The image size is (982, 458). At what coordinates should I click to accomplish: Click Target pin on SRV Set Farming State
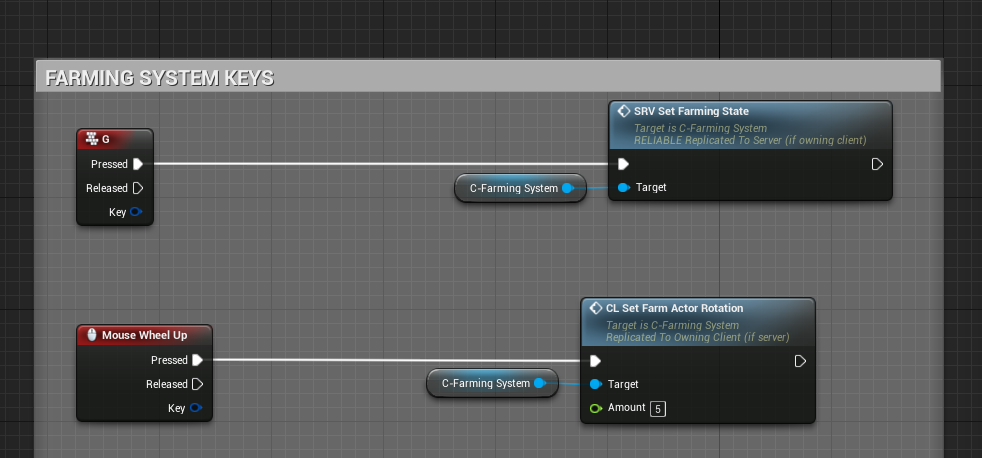(x=623, y=187)
